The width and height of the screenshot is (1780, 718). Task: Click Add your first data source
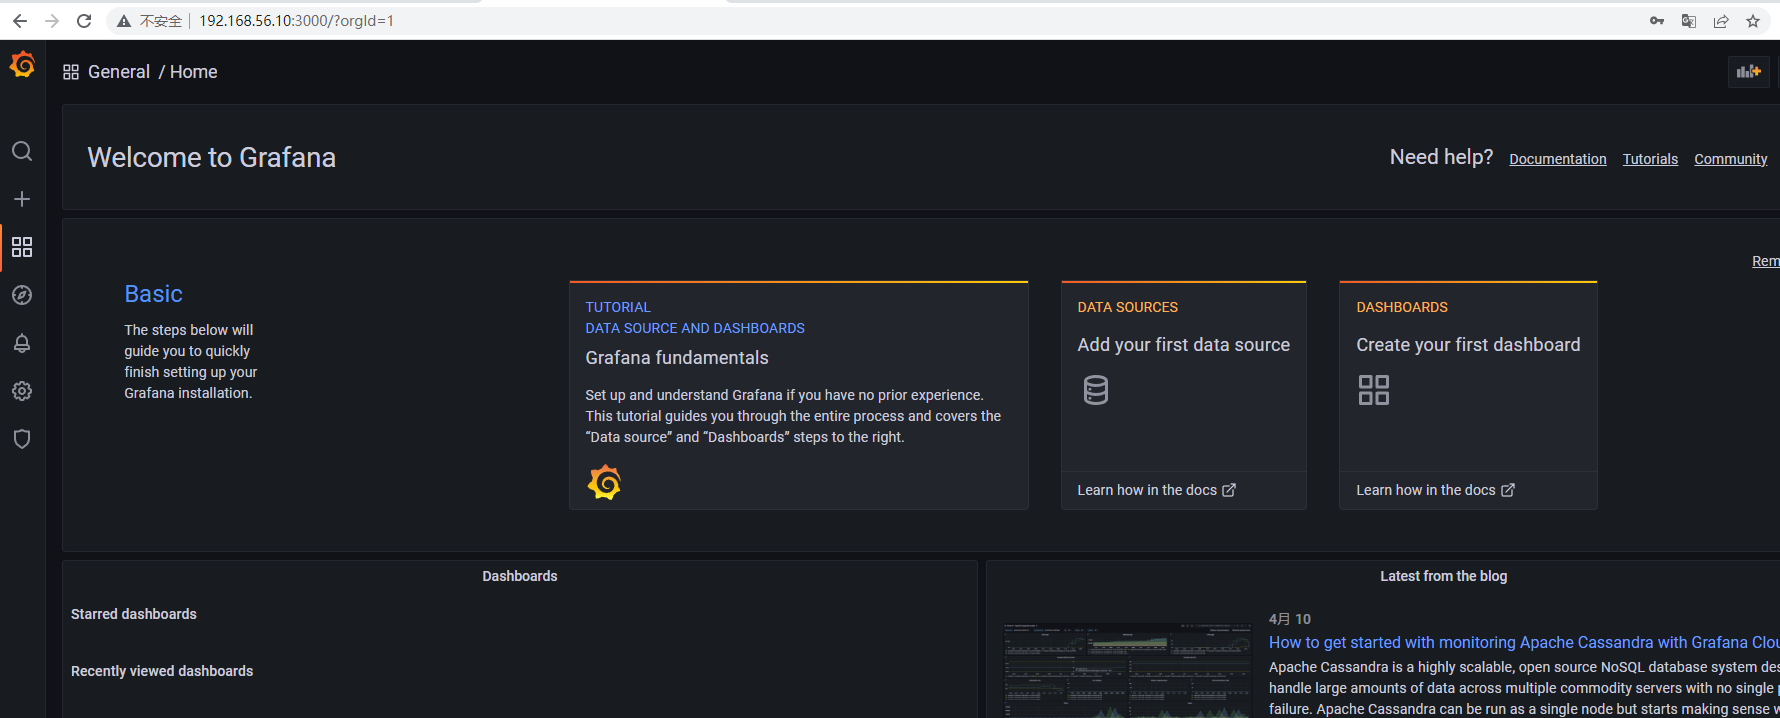tap(1184, 345)
